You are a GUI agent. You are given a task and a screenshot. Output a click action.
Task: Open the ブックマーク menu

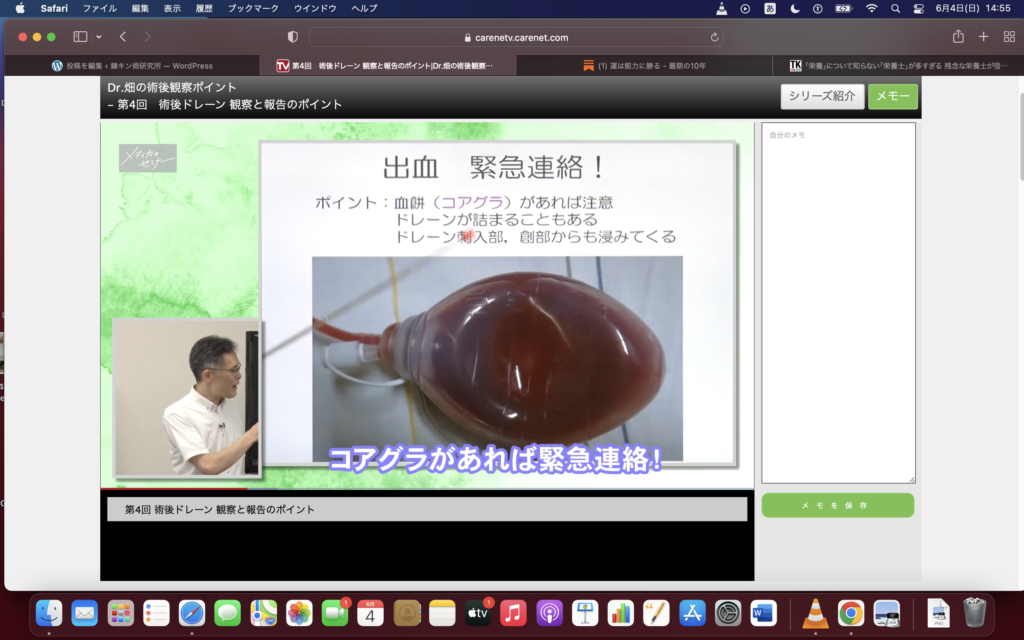tap(252, 8)
